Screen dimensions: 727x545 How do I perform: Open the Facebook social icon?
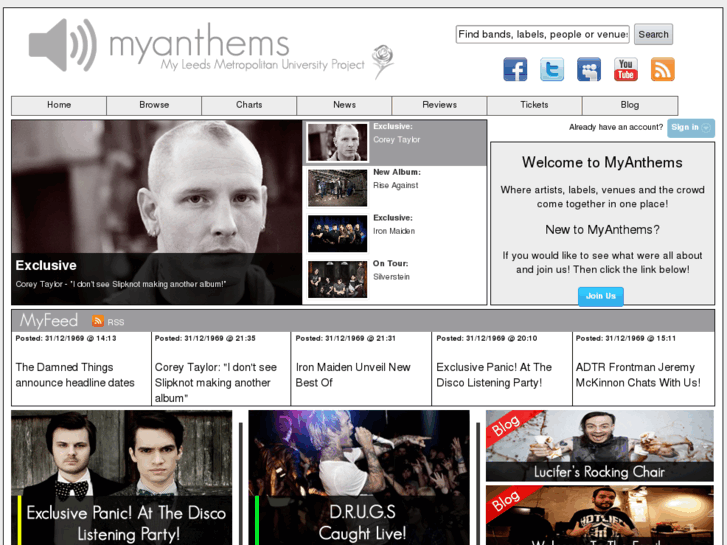click(515, 70)
